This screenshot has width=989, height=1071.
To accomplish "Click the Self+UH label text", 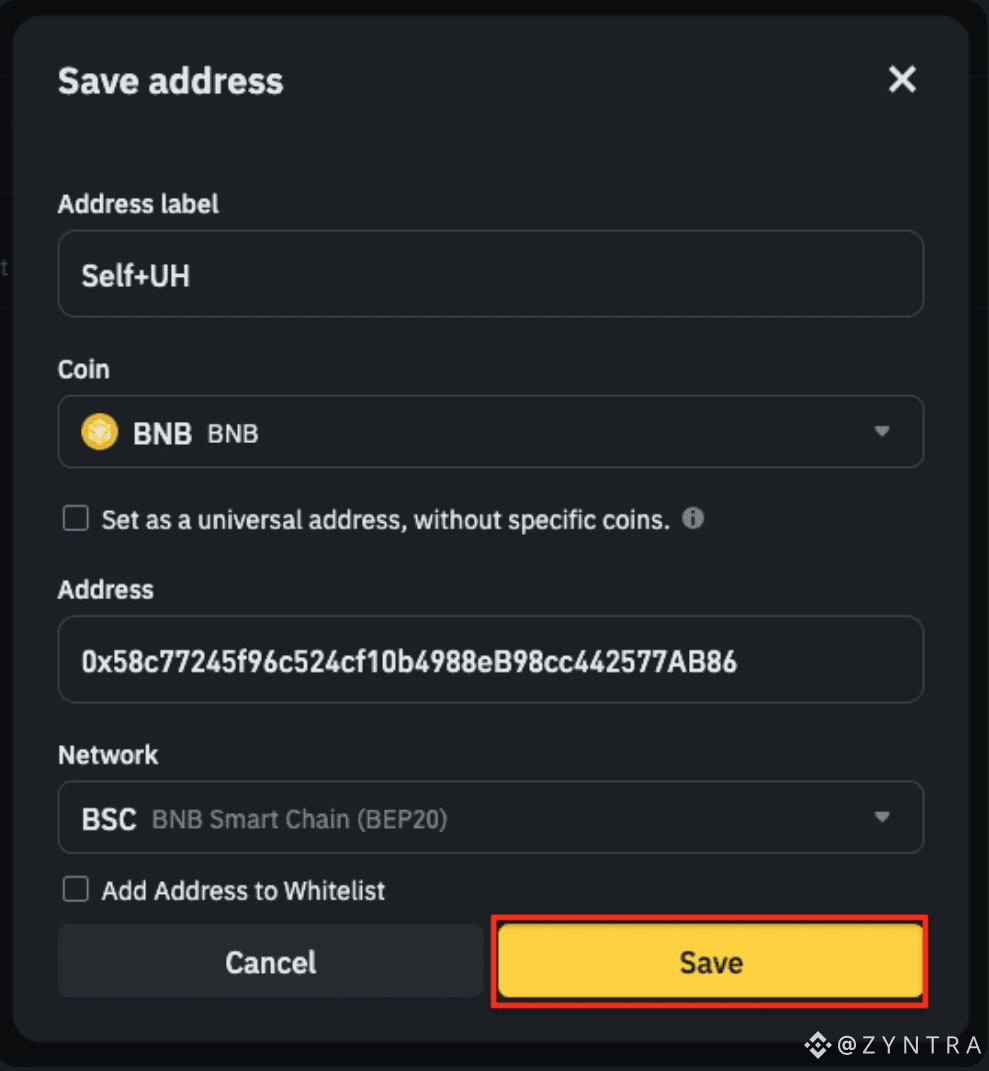I will click(135, 276).
